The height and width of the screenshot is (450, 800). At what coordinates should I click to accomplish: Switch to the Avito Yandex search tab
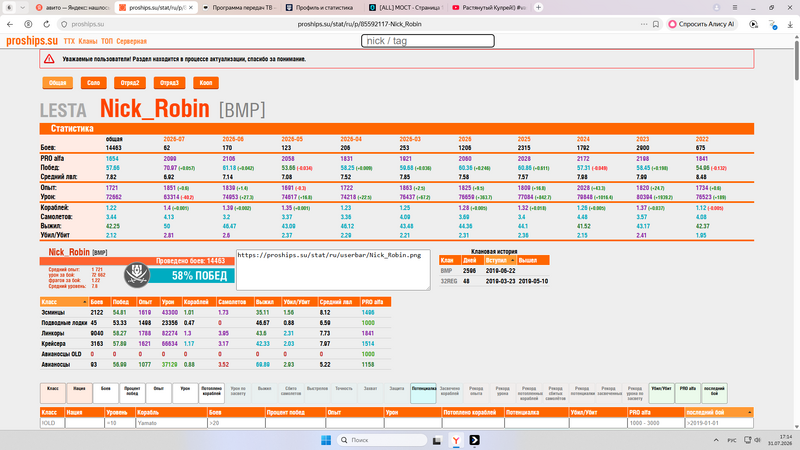click(x=72, y=8)
